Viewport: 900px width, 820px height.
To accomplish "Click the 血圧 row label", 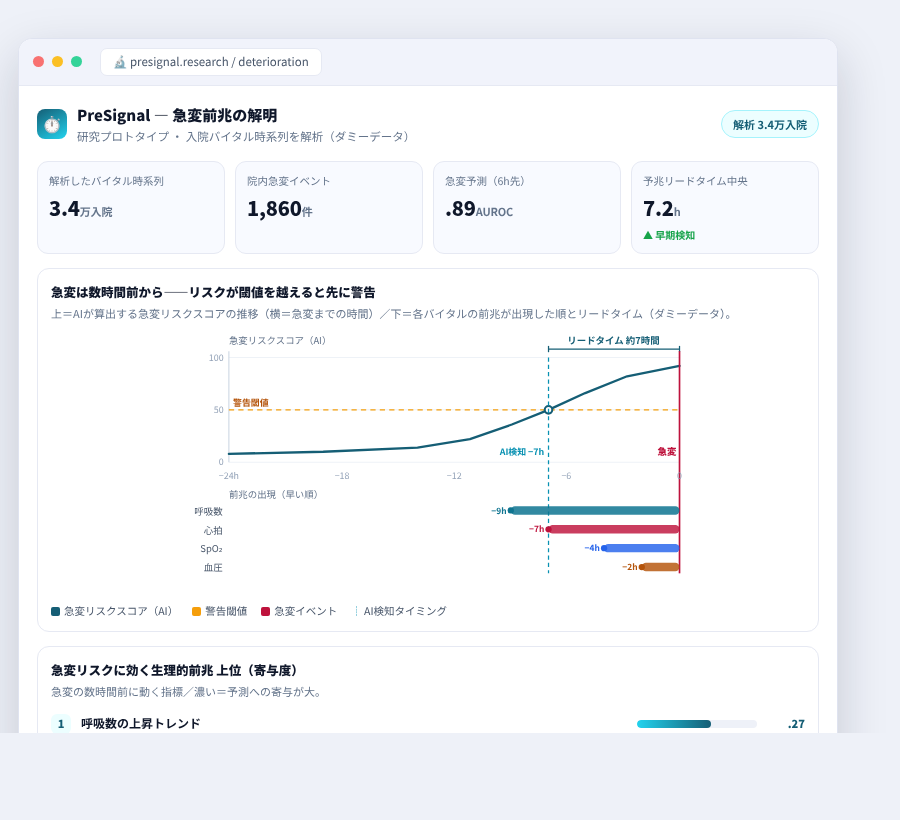I will [x=213, y=568].
